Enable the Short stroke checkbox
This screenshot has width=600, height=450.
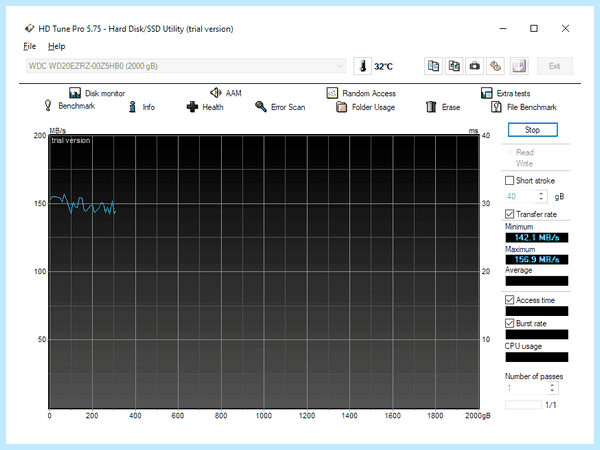pyautogui.click(x=509, y=180)
